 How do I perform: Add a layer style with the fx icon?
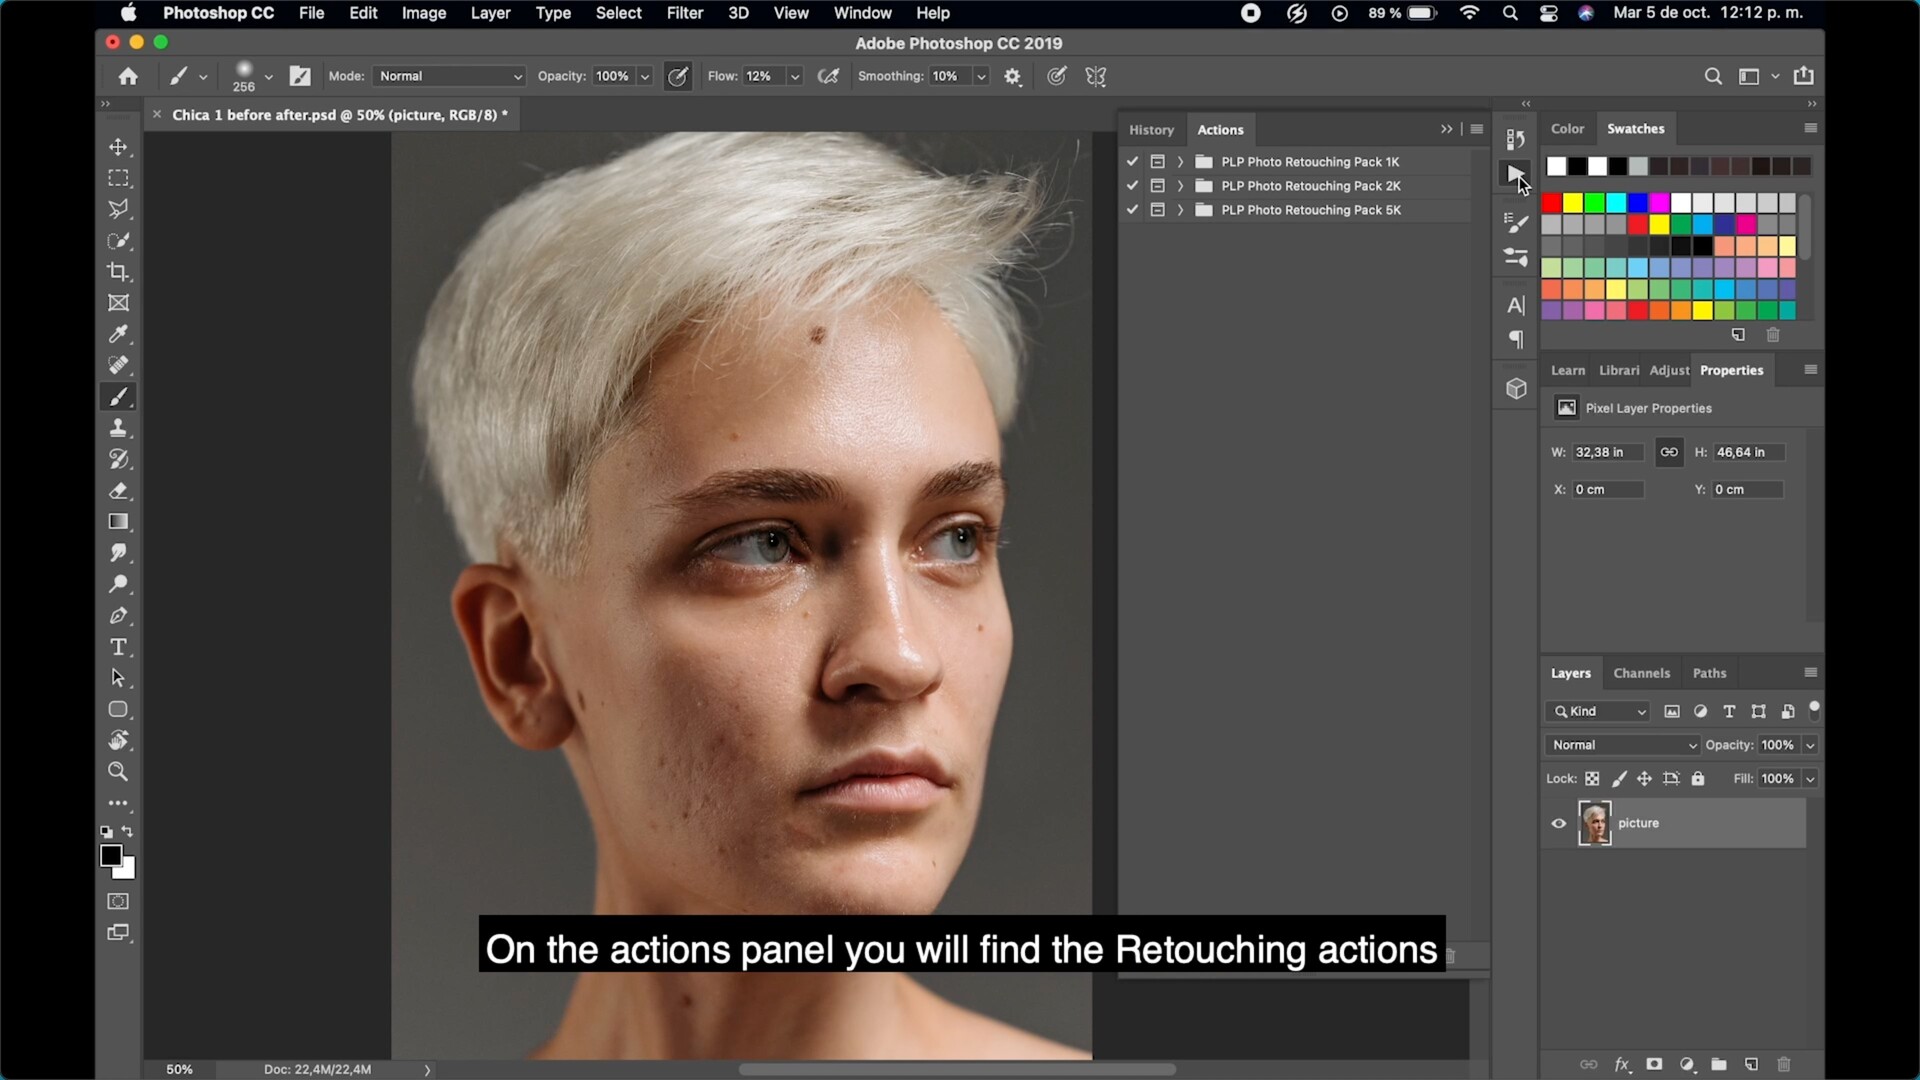coord(1623,1065)
